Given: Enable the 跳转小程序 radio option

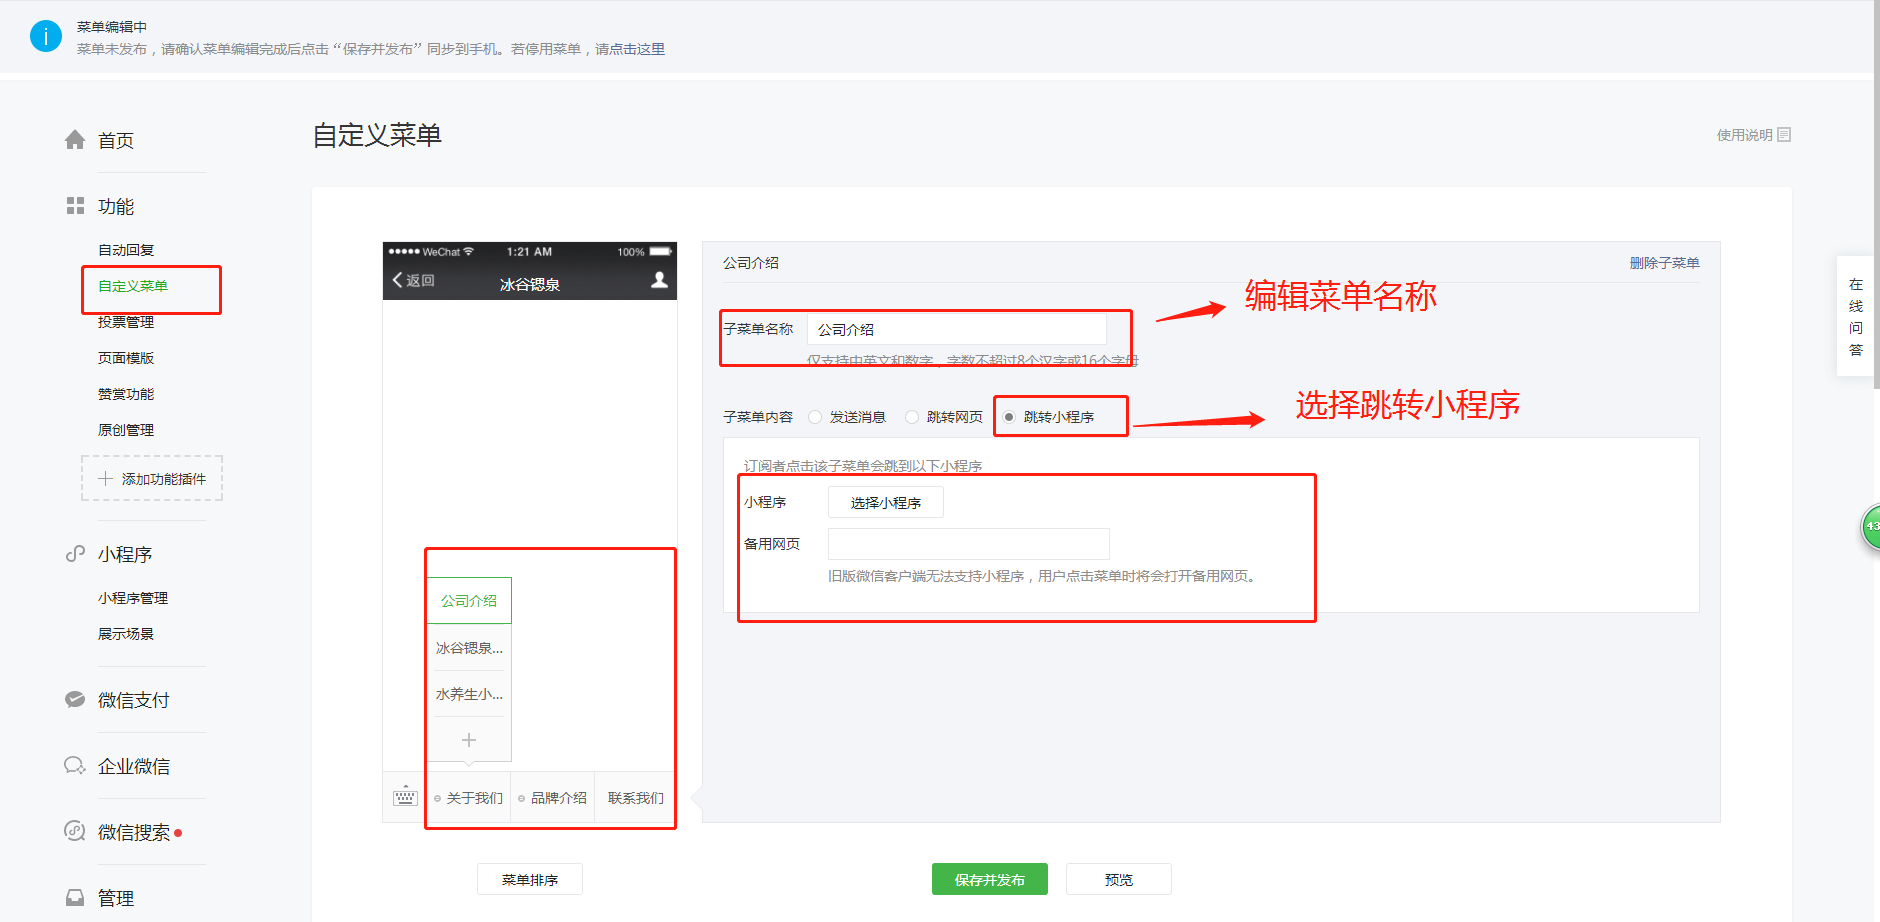Looking at the screenshot, I should click(x=1009, y=417).
